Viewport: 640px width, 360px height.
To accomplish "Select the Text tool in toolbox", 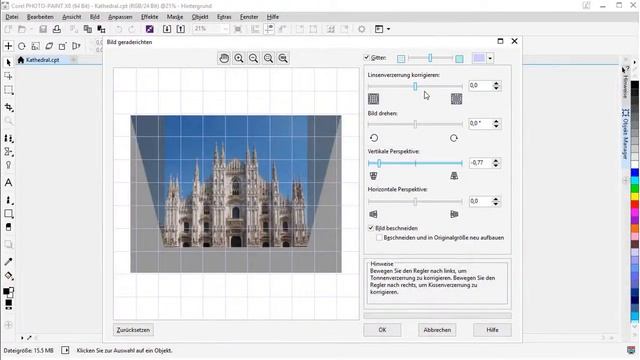I will pos(8,183).
